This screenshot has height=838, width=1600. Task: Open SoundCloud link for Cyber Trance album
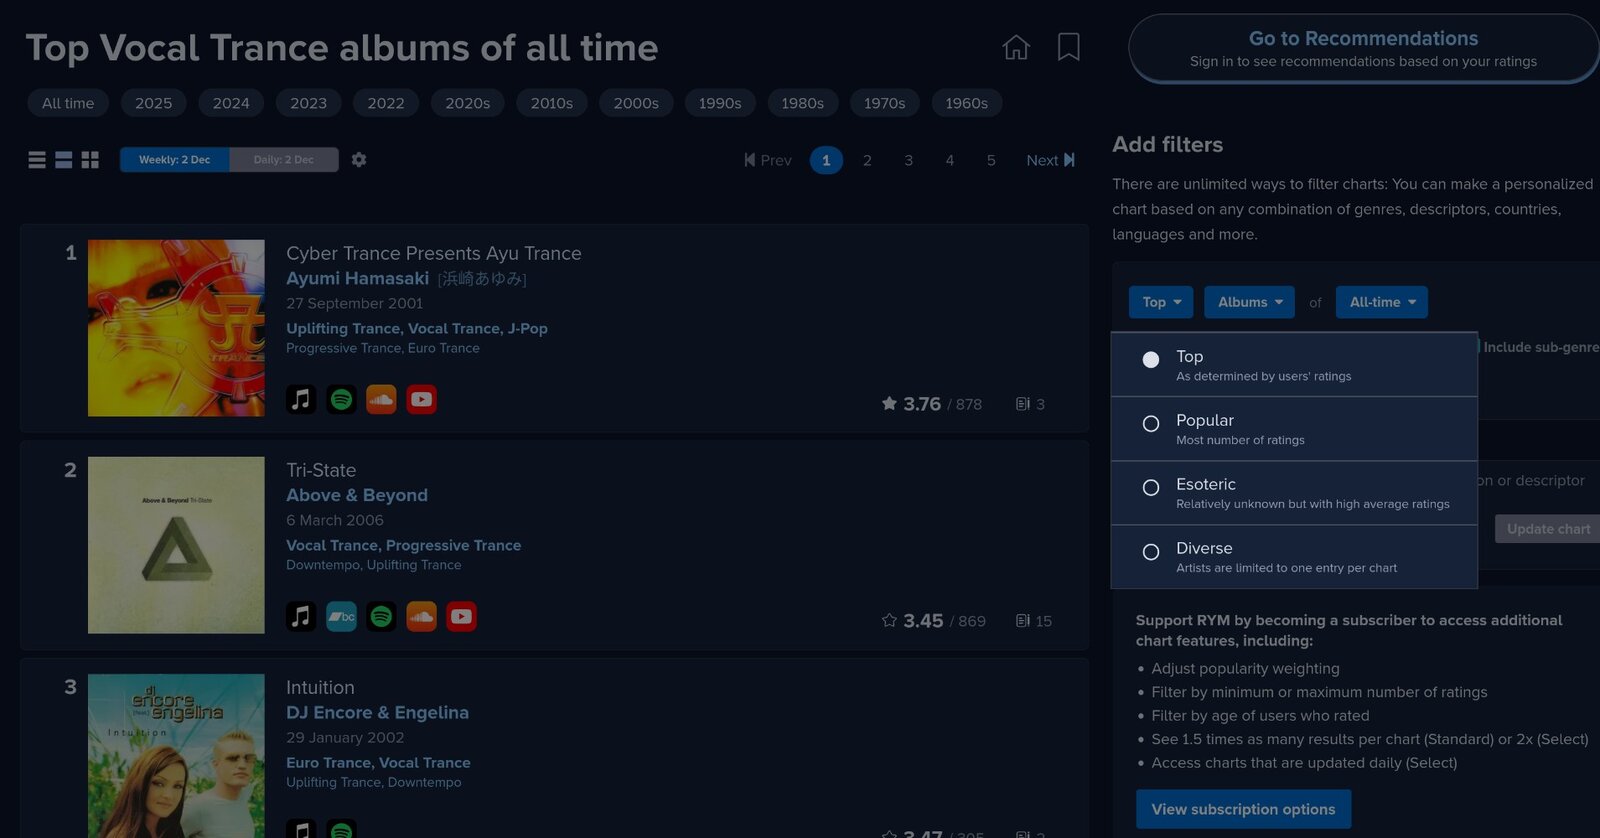pos(381,400)
